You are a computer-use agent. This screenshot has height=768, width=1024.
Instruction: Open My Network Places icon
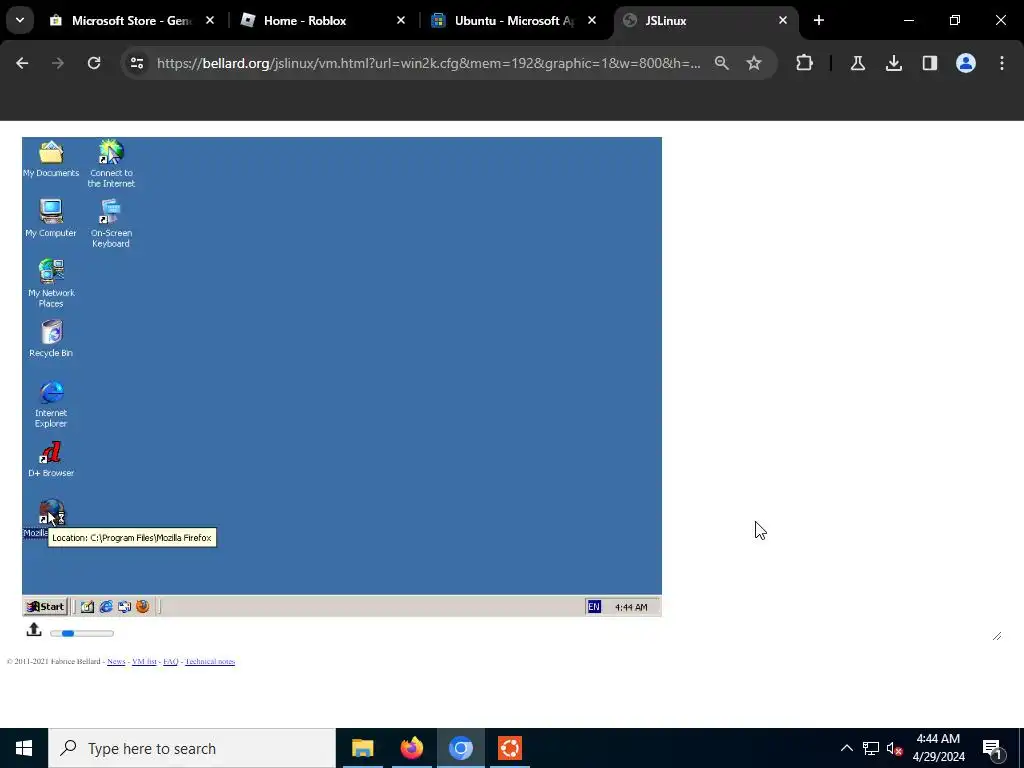51,283
